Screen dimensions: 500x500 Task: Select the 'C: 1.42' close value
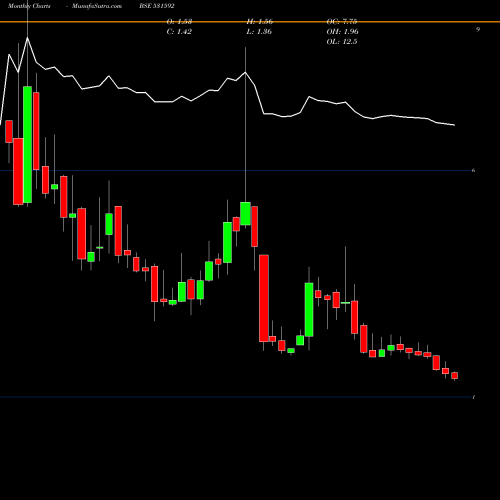(x=179, y=32)
